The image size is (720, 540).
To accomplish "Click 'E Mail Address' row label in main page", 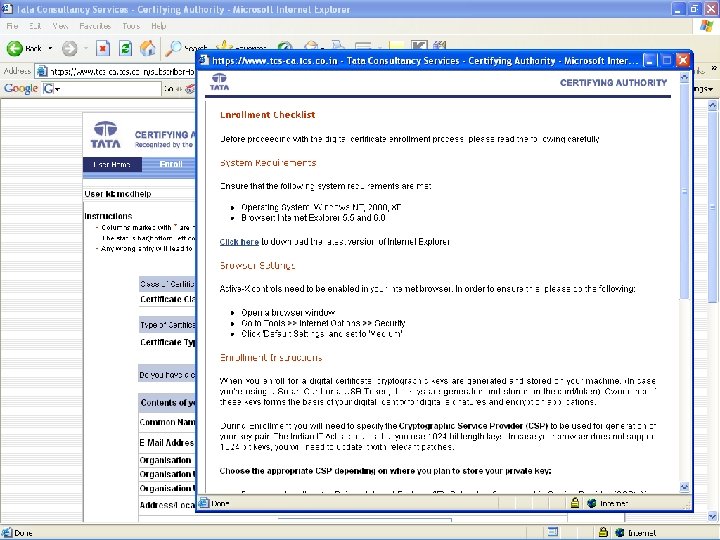I will coord(167,443).
